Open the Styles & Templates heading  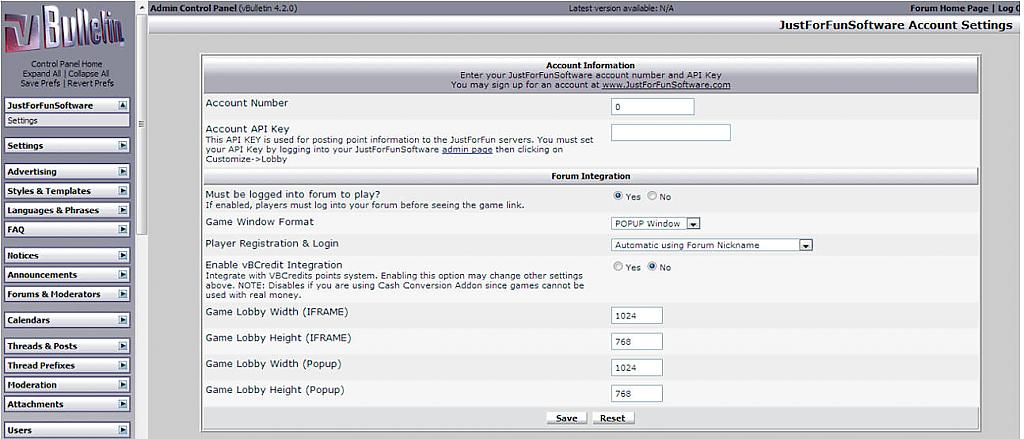(x=49, y=191)
